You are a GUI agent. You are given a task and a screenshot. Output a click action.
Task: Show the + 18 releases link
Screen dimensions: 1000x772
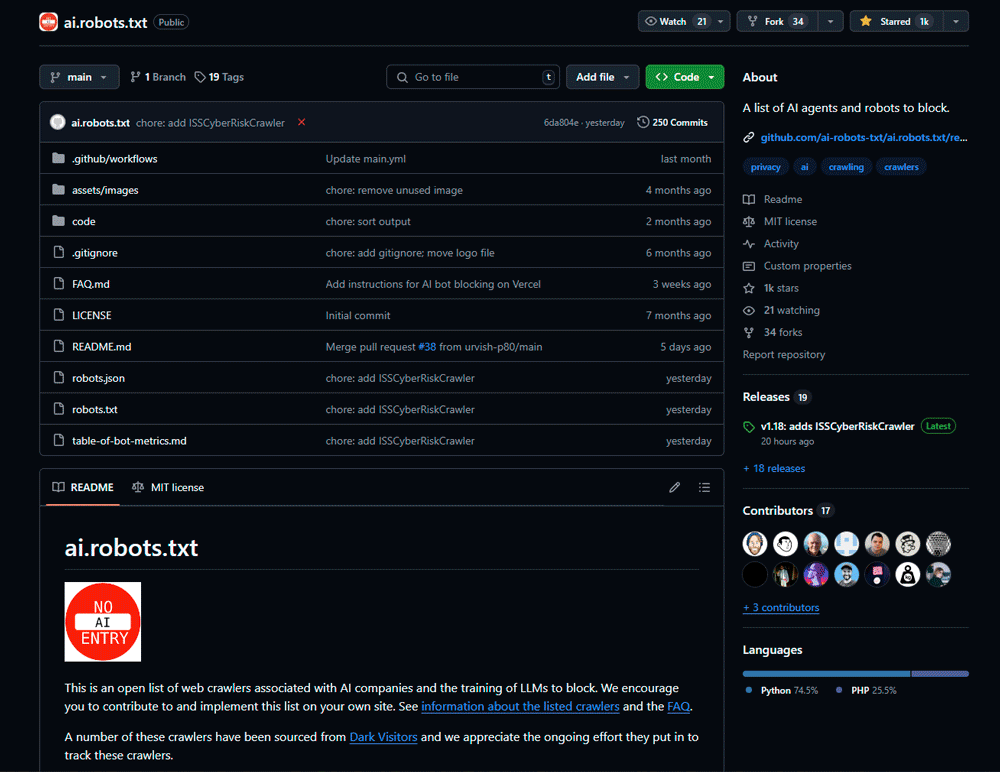774,468
